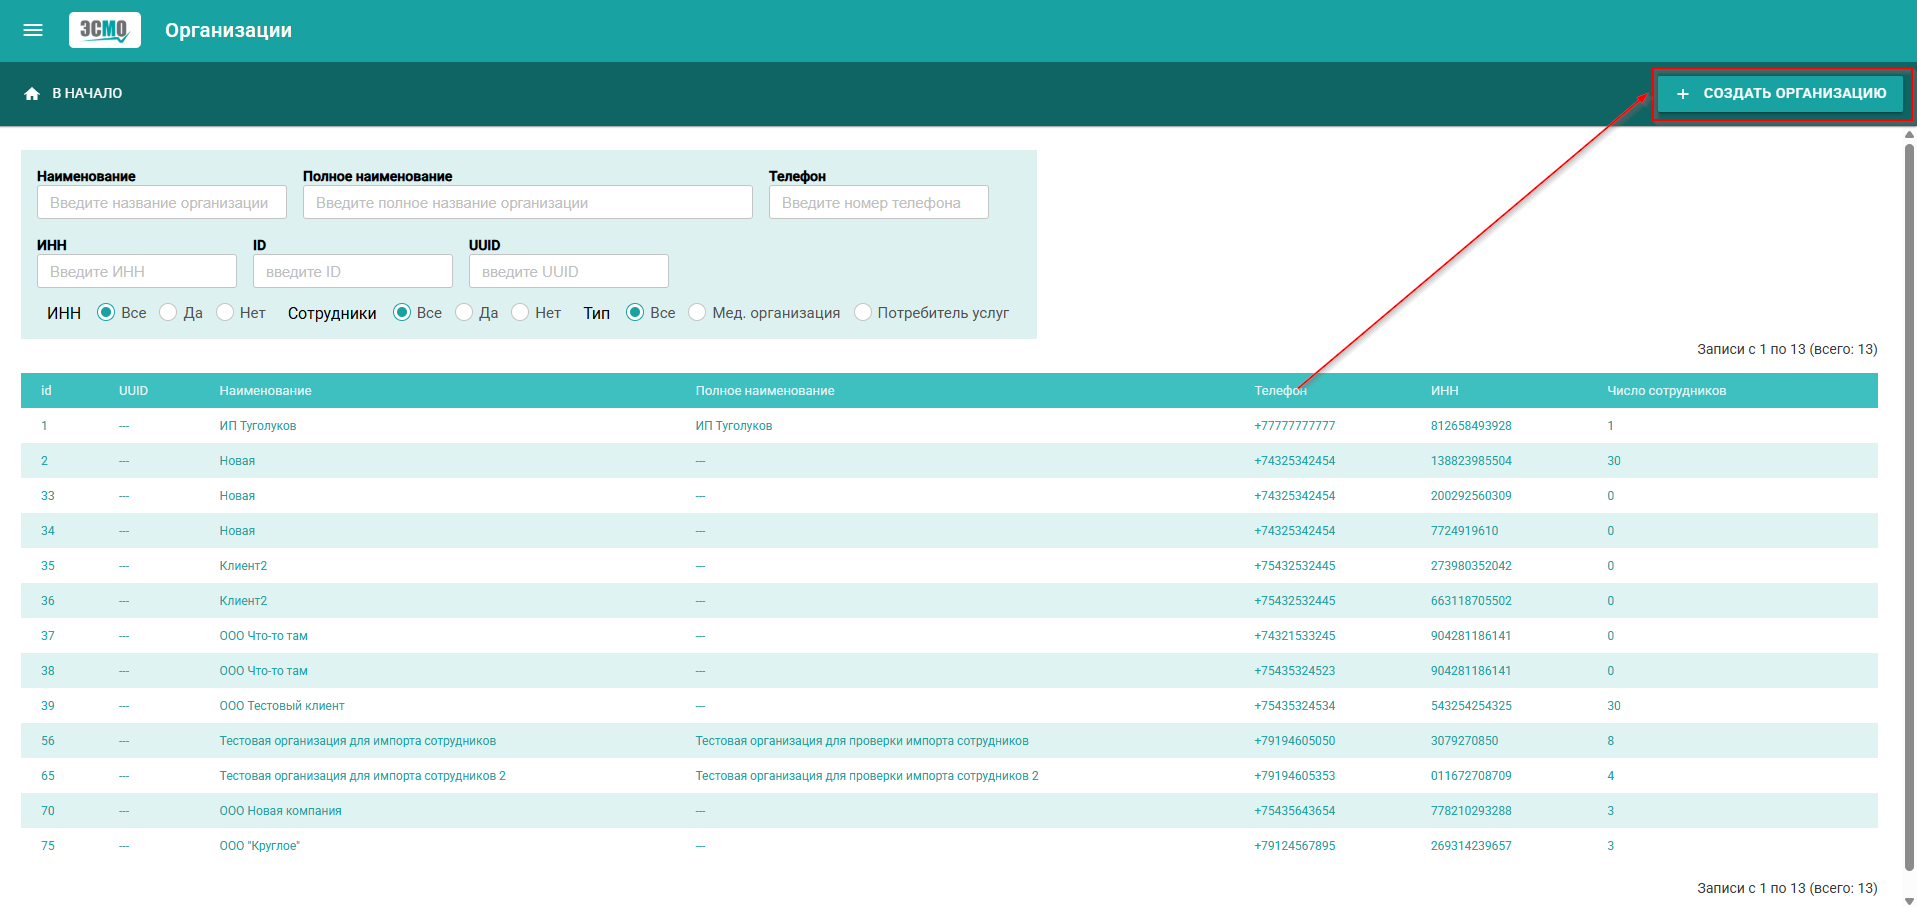
Task: Select ИНН filter radio Все
Action: 106,312
